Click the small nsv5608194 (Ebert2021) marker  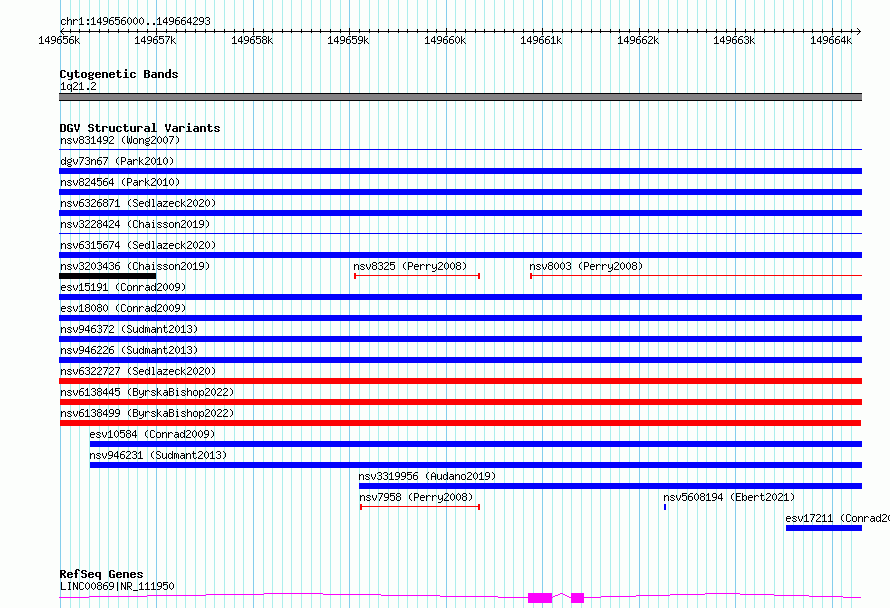(x=665, y=507)
